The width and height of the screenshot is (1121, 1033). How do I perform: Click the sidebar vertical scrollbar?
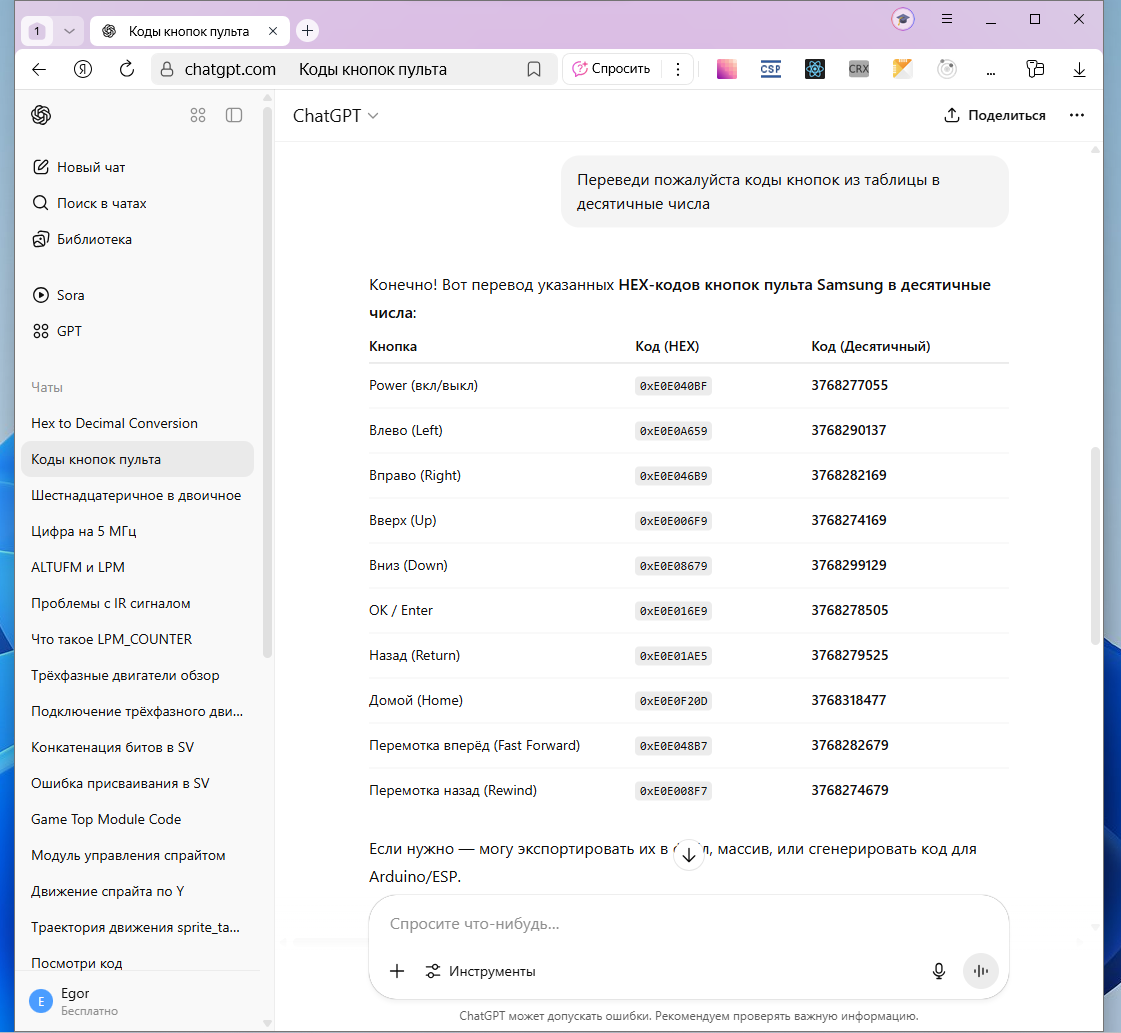267,382
